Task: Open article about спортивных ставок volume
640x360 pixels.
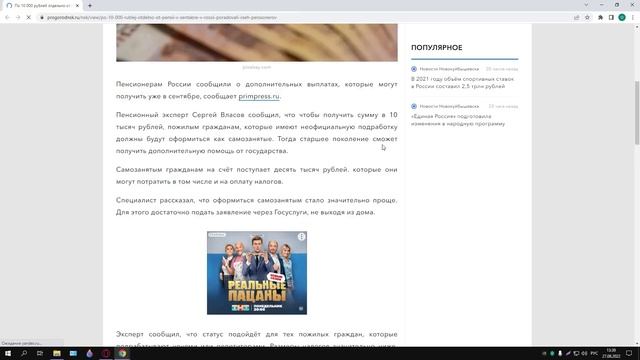Action: pyautogui.click(x=462, y=83)
